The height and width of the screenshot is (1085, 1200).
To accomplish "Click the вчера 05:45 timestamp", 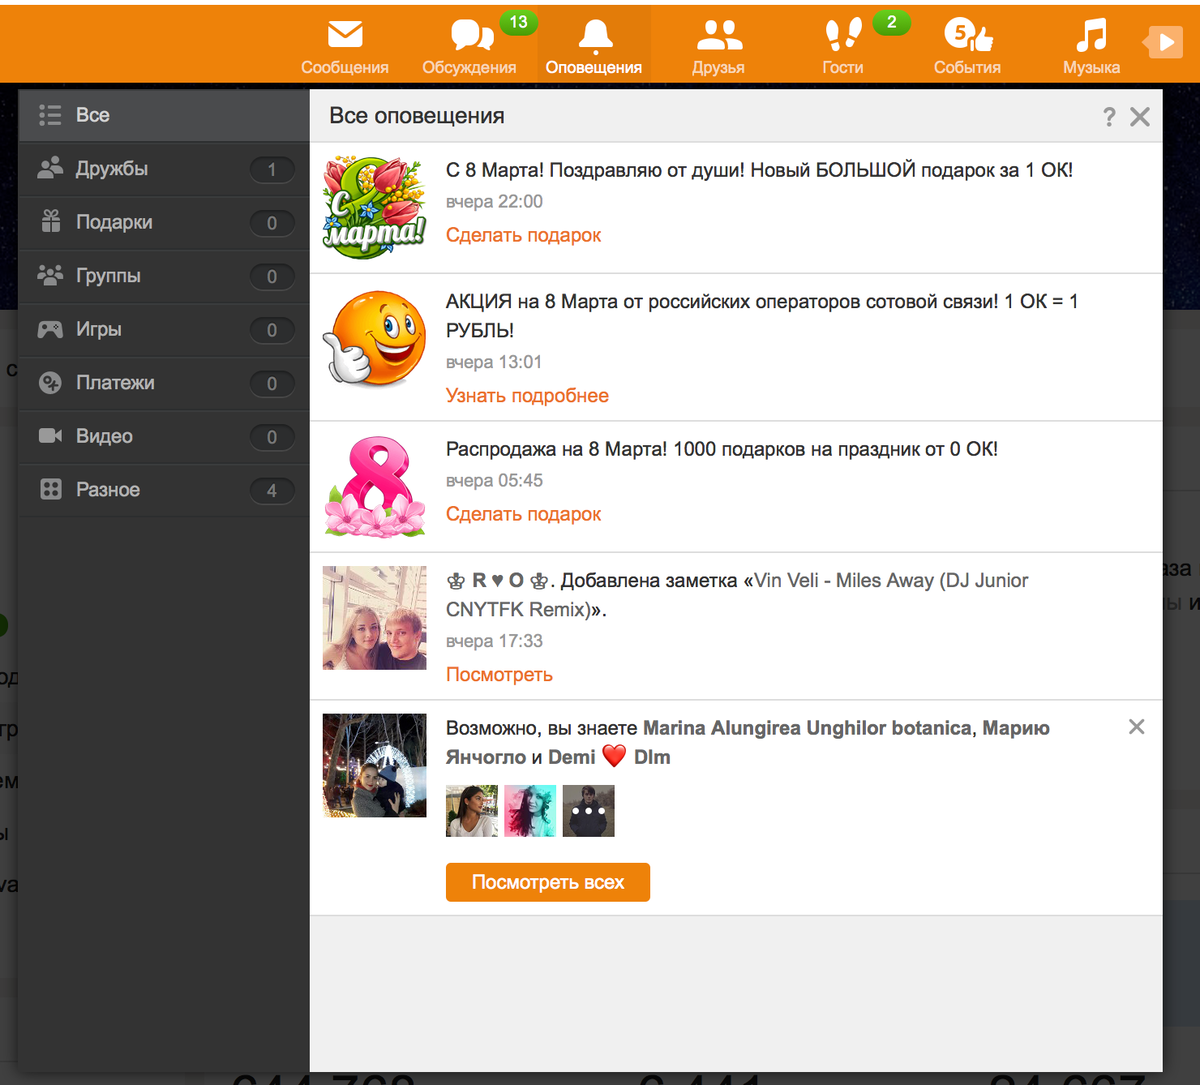I will point(494,481).
